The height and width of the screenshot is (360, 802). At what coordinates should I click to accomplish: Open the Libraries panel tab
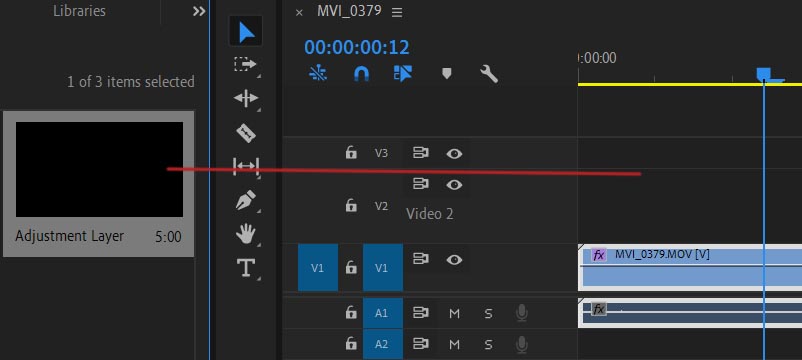coord(79,11)
